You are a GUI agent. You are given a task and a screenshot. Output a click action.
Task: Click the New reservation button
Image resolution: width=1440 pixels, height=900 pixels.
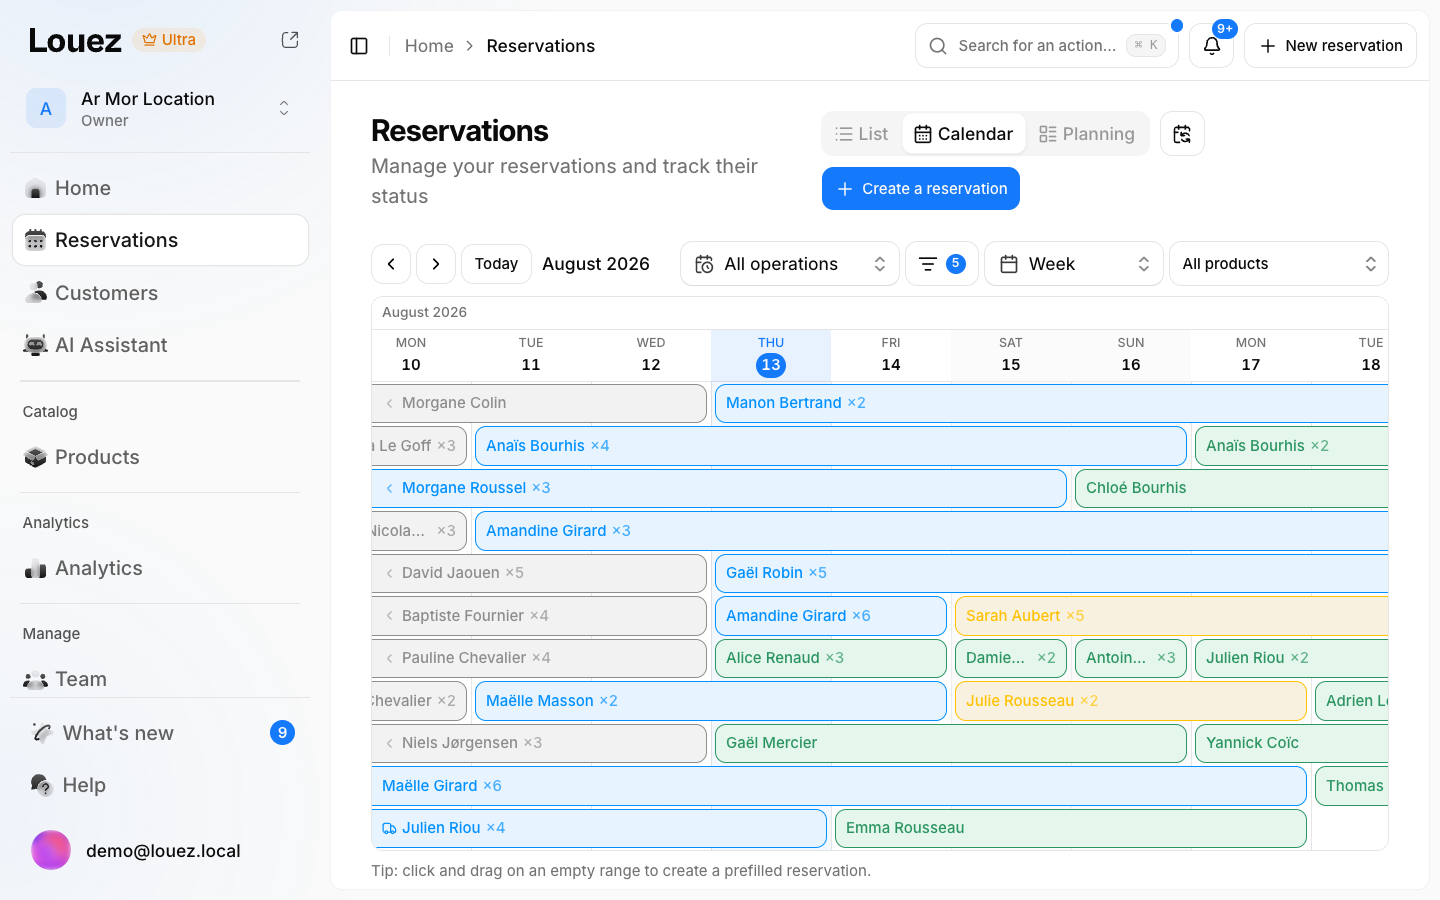coord(1330,46)
